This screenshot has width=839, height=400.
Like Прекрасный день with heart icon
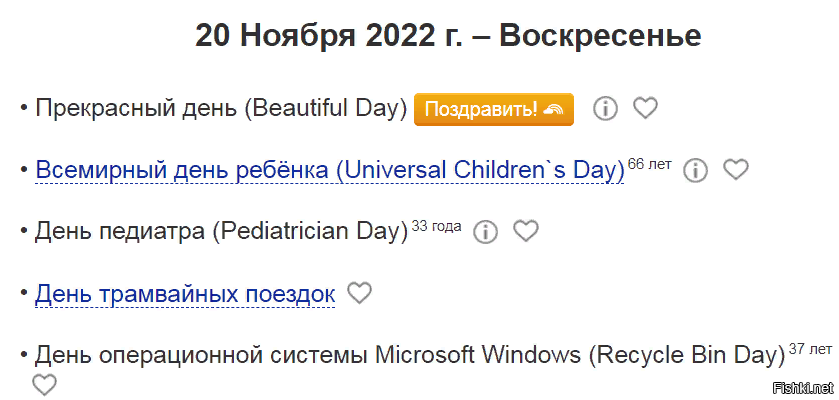646,108
